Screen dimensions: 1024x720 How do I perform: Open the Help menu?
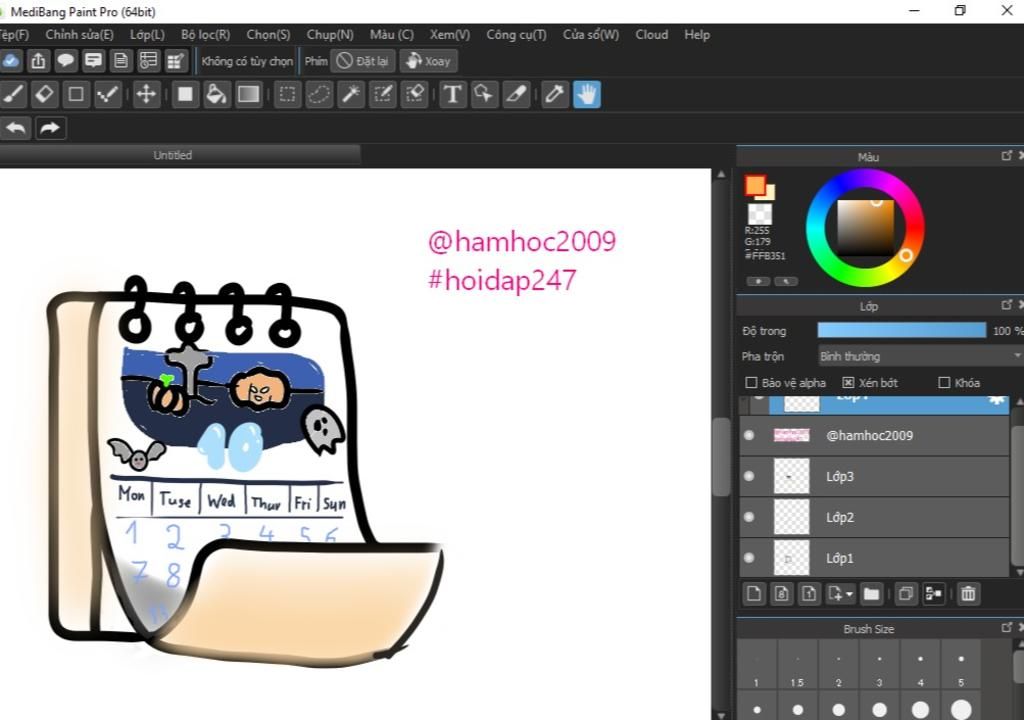(x=697, y=35)
